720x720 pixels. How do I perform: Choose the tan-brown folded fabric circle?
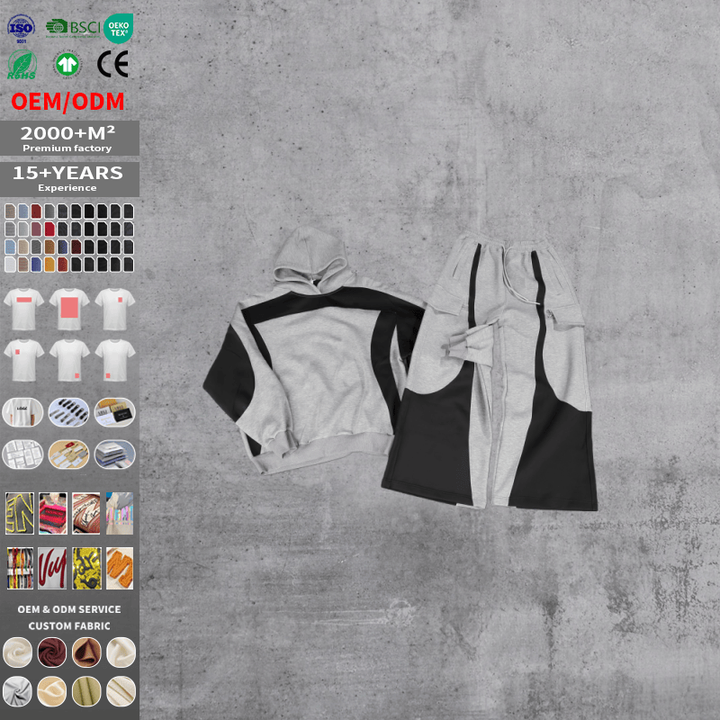pyautogui.click(x=86, y=652)
